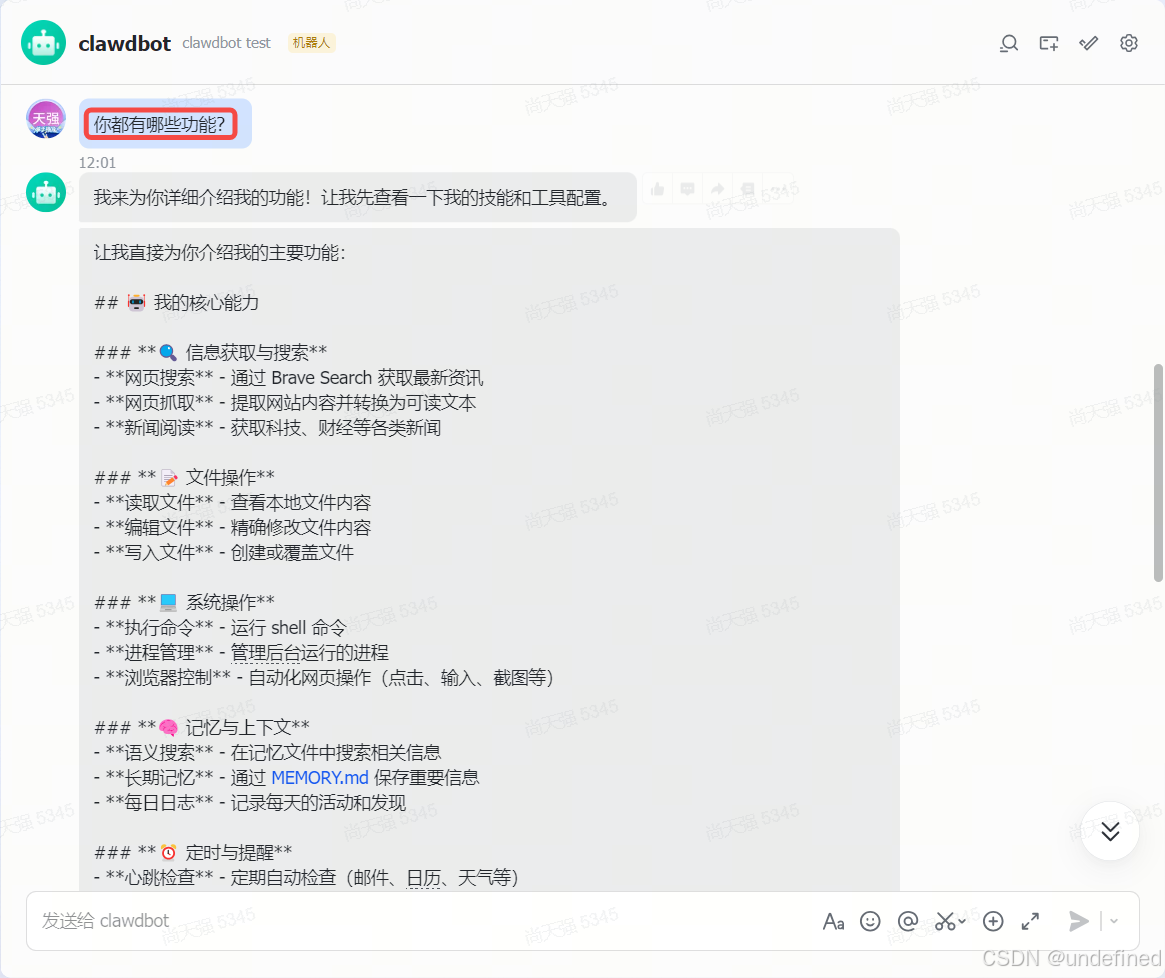
Task: Click the 'Brave Search' line
Action: coord(289,378)
